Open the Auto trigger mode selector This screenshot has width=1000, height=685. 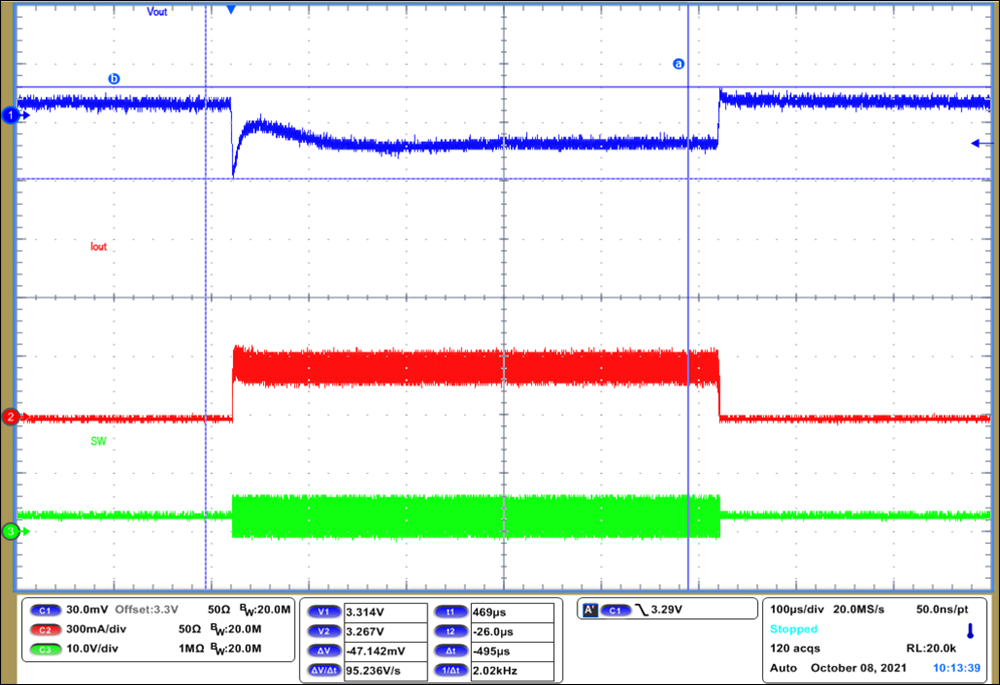click(784, 666)
